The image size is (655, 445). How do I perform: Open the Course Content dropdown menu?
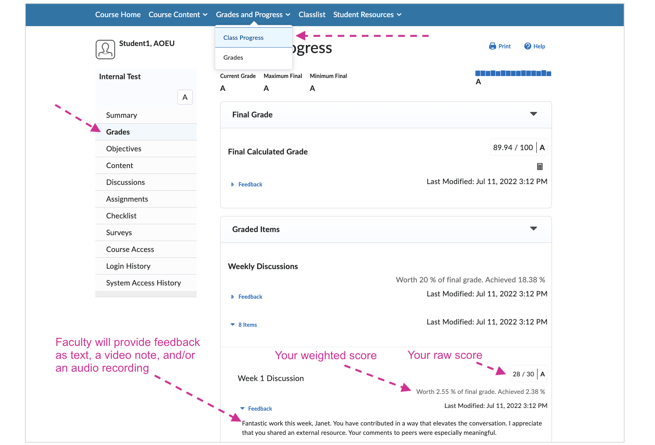178,15
